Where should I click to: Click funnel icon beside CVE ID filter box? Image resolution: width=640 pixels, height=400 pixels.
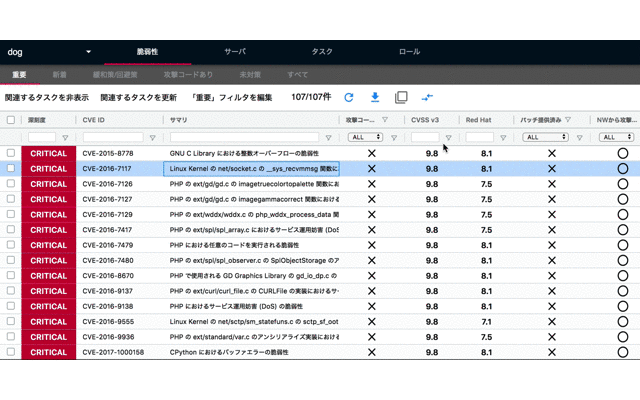[152, 138]
